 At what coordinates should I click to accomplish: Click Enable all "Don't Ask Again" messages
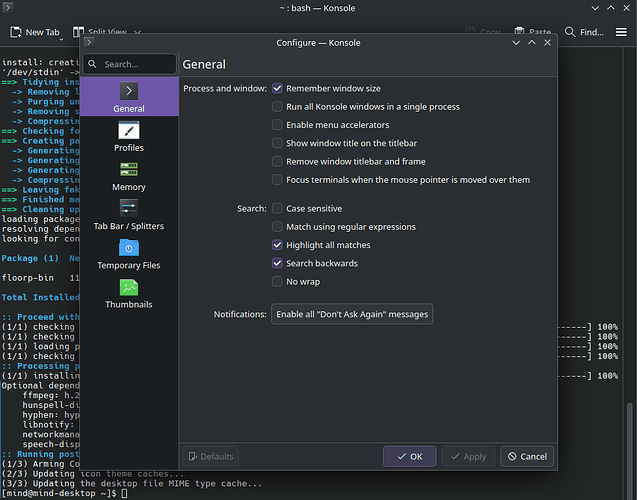(352, 314)
